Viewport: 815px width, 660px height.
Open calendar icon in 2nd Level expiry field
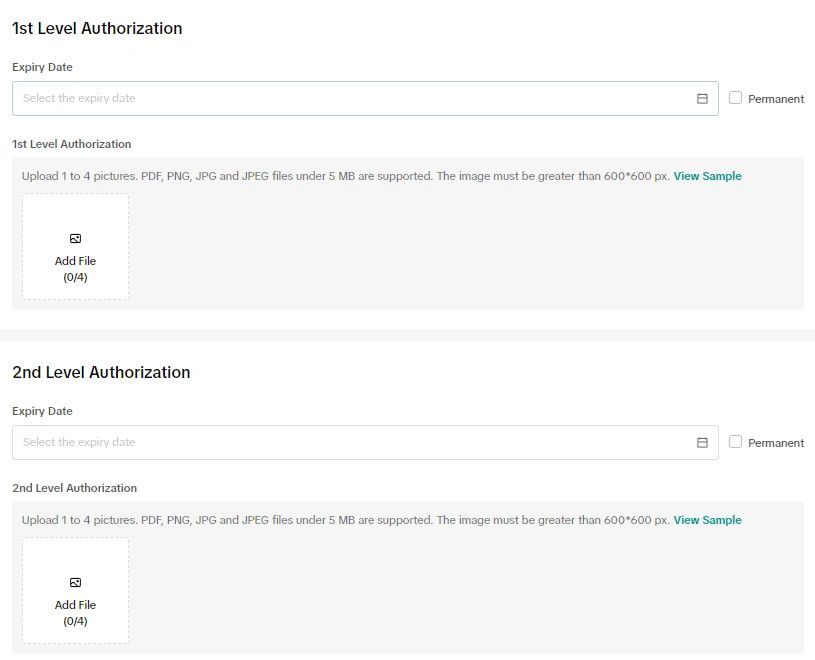[702, 443]
